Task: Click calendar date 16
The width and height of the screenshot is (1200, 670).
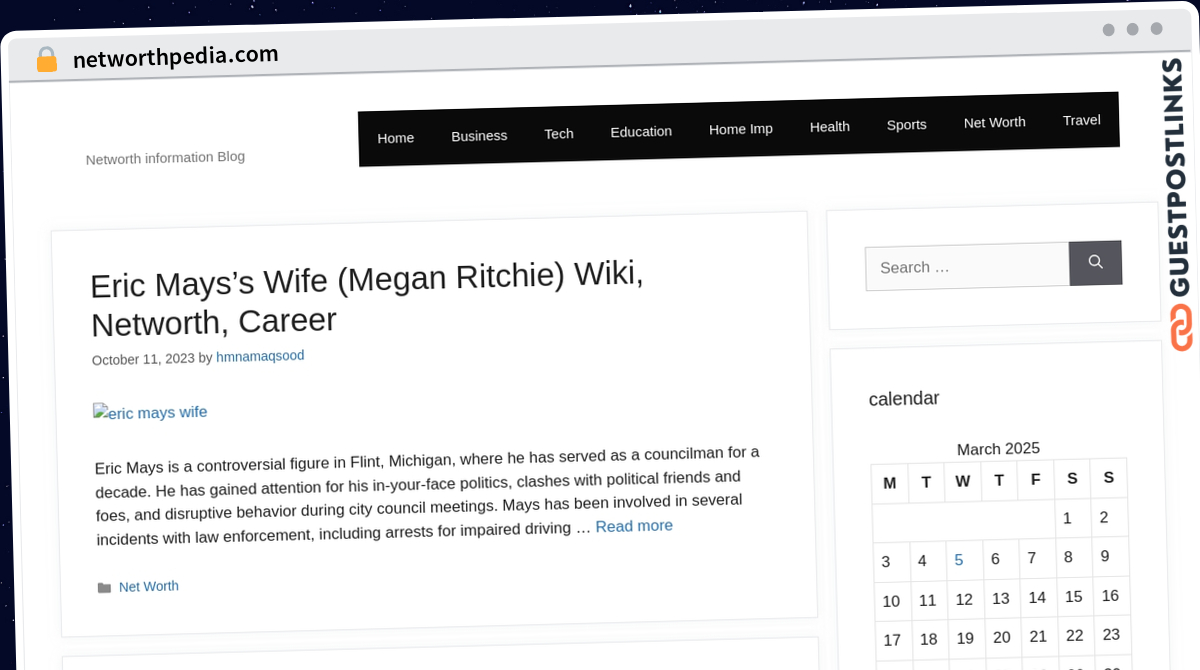Action: pyautogui.click(x=1110, y=596)
